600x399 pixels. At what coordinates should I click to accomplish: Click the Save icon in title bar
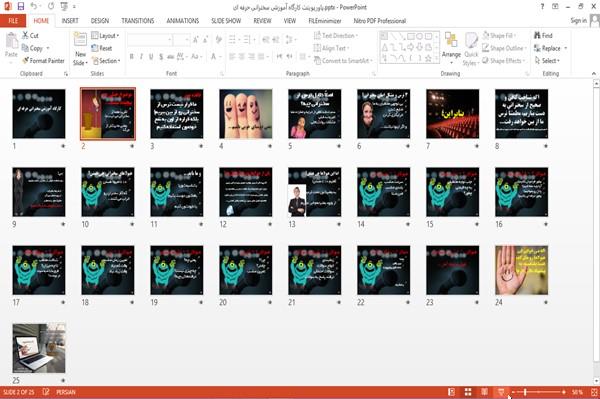(x=21, y=6)
